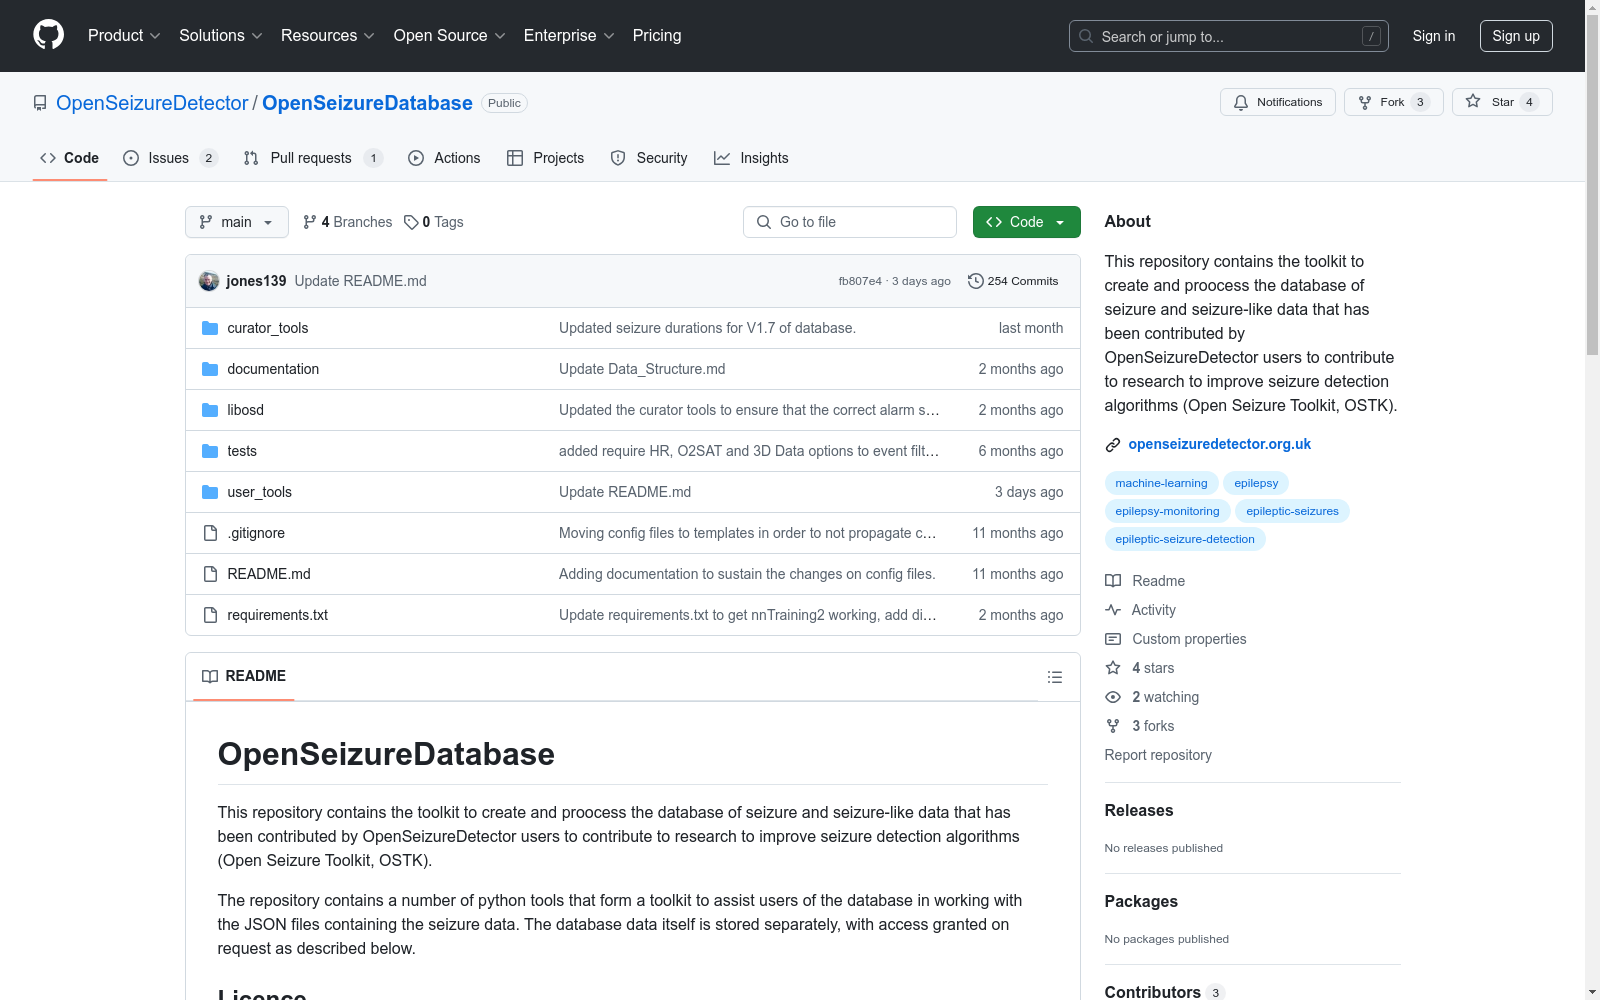The height and width of the screenshot is (1000, 1600).
Task: Click the pulse icon next to Activity
Action: click(1113, 610)
